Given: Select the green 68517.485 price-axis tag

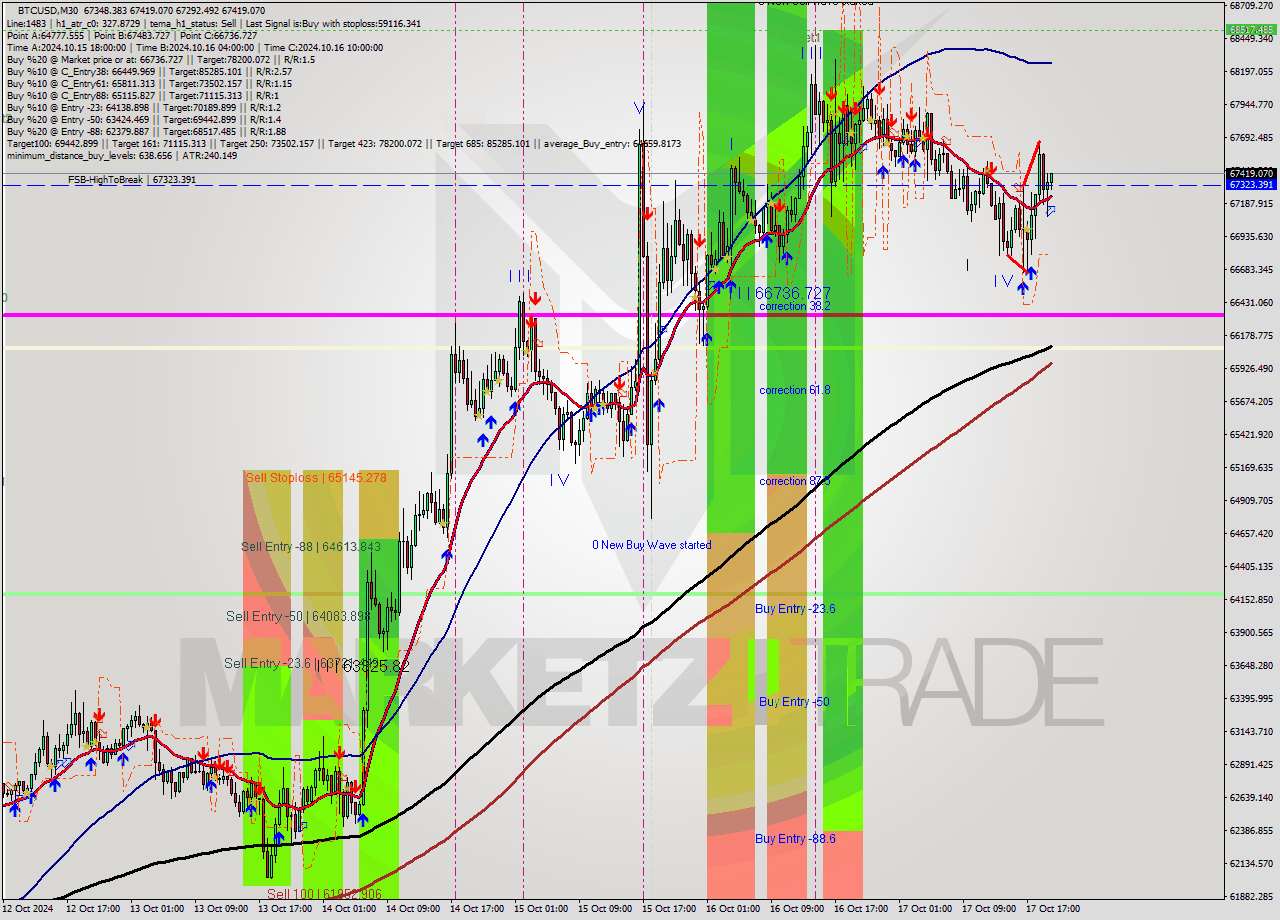Looking at the screenshot, I should tap(1251, 30).
